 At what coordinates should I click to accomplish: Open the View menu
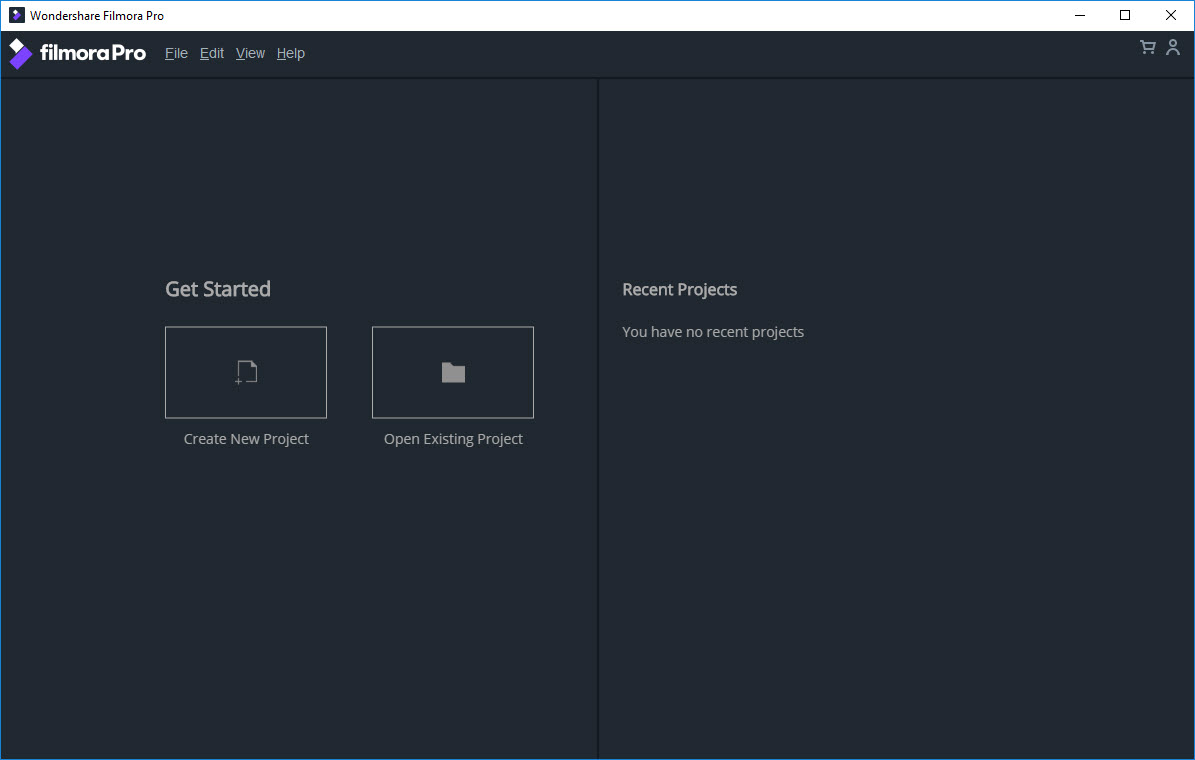click(x=250, y=53)
